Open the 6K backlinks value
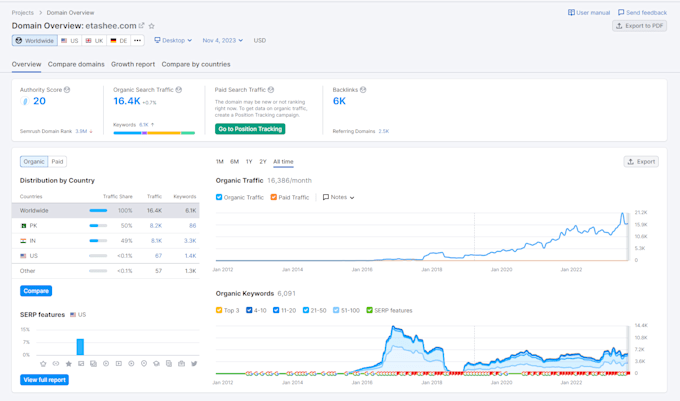 pos(339,101)
